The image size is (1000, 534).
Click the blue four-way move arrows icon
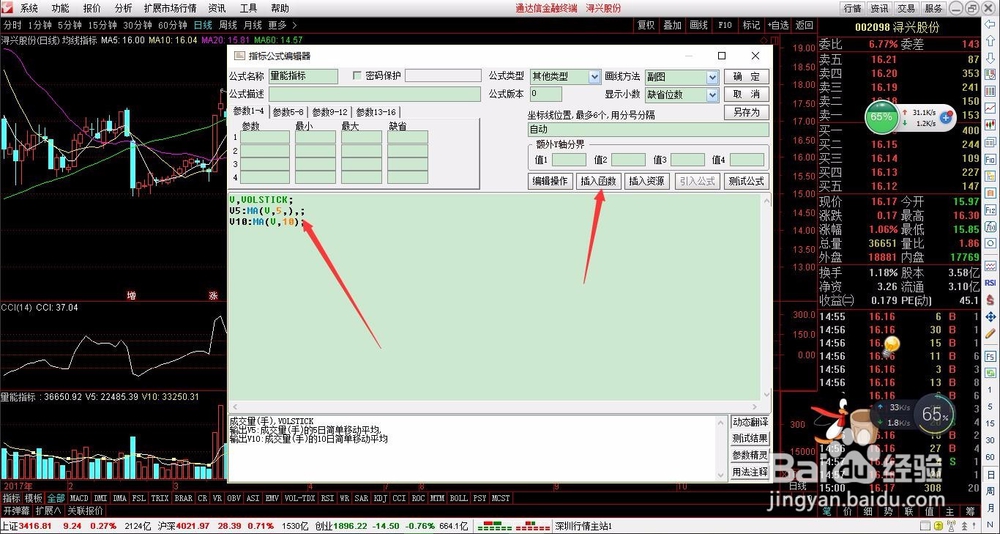point(990,317)
